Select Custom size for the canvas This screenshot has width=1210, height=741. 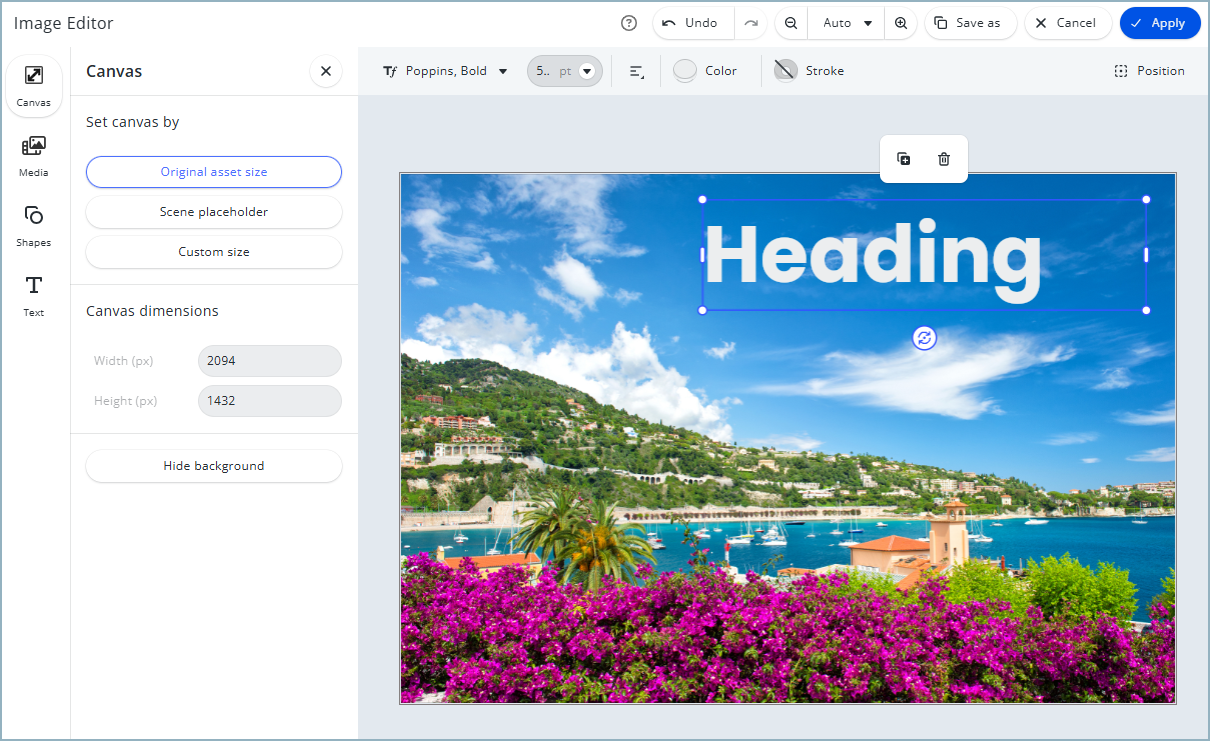(x=213, y=251)
